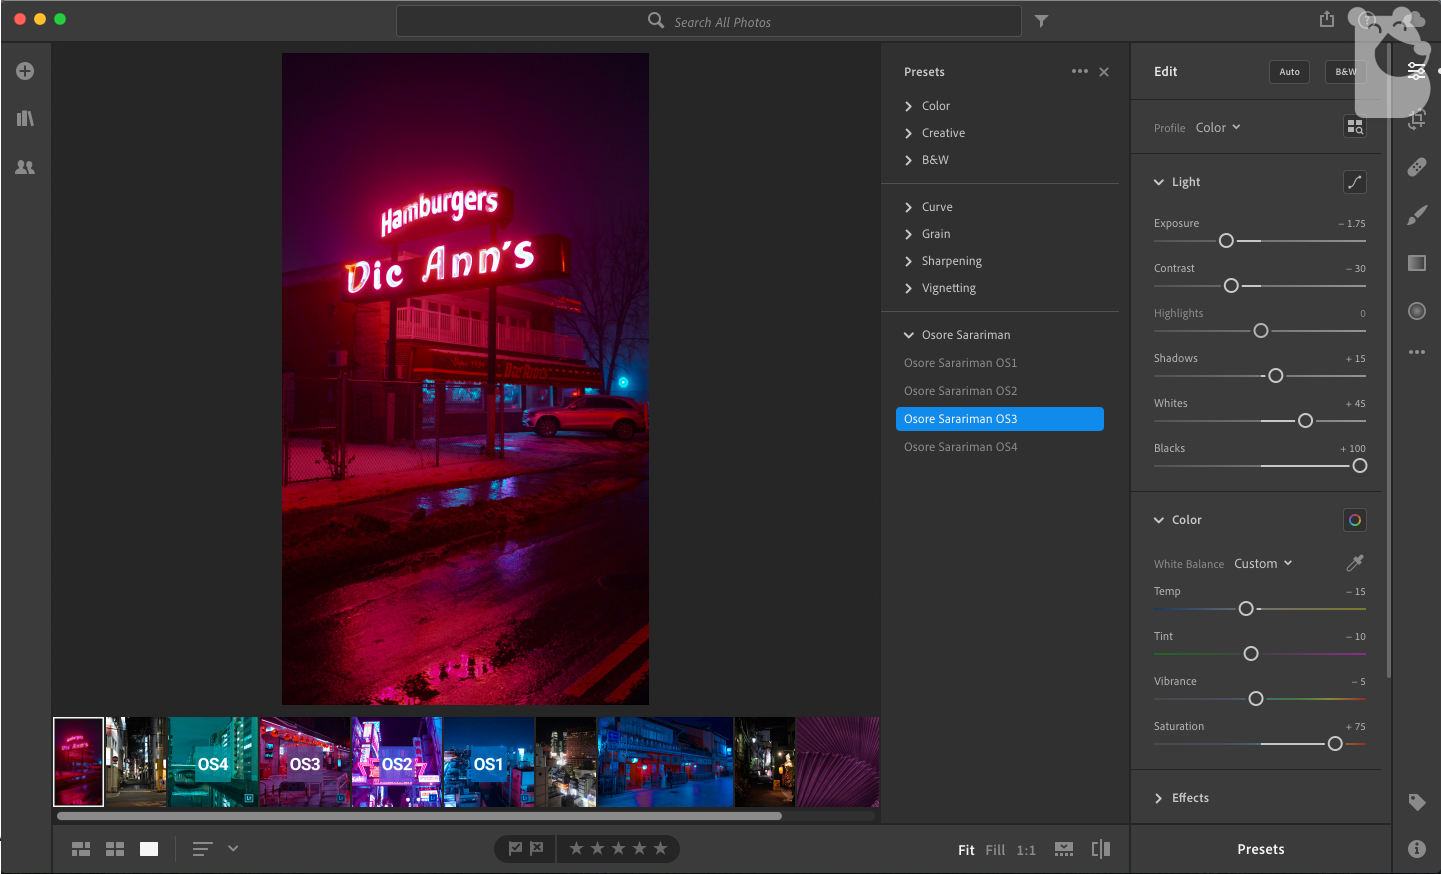This screenshot has height=874, width=1441.
Task: Toggle show original before/after view
Action: point(1101,849)
